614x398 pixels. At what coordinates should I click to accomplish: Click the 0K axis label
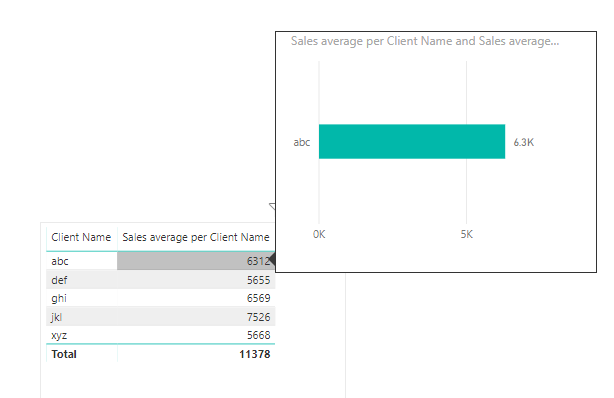click(319, 234)
